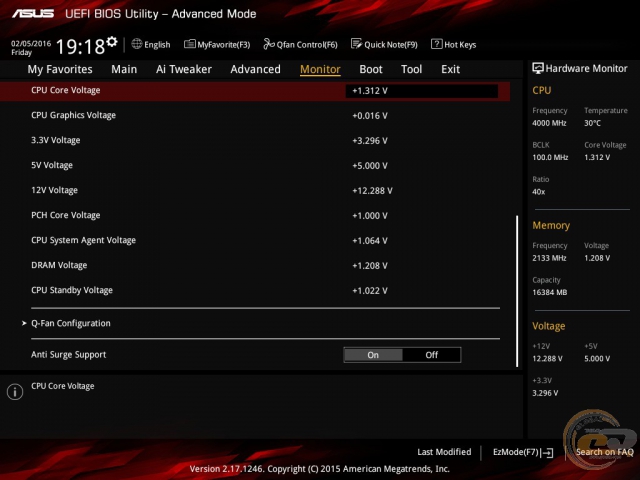This screenshot has width=640, height=480.
Task: Click the 19:18 clock display
Action: point(80,47)
